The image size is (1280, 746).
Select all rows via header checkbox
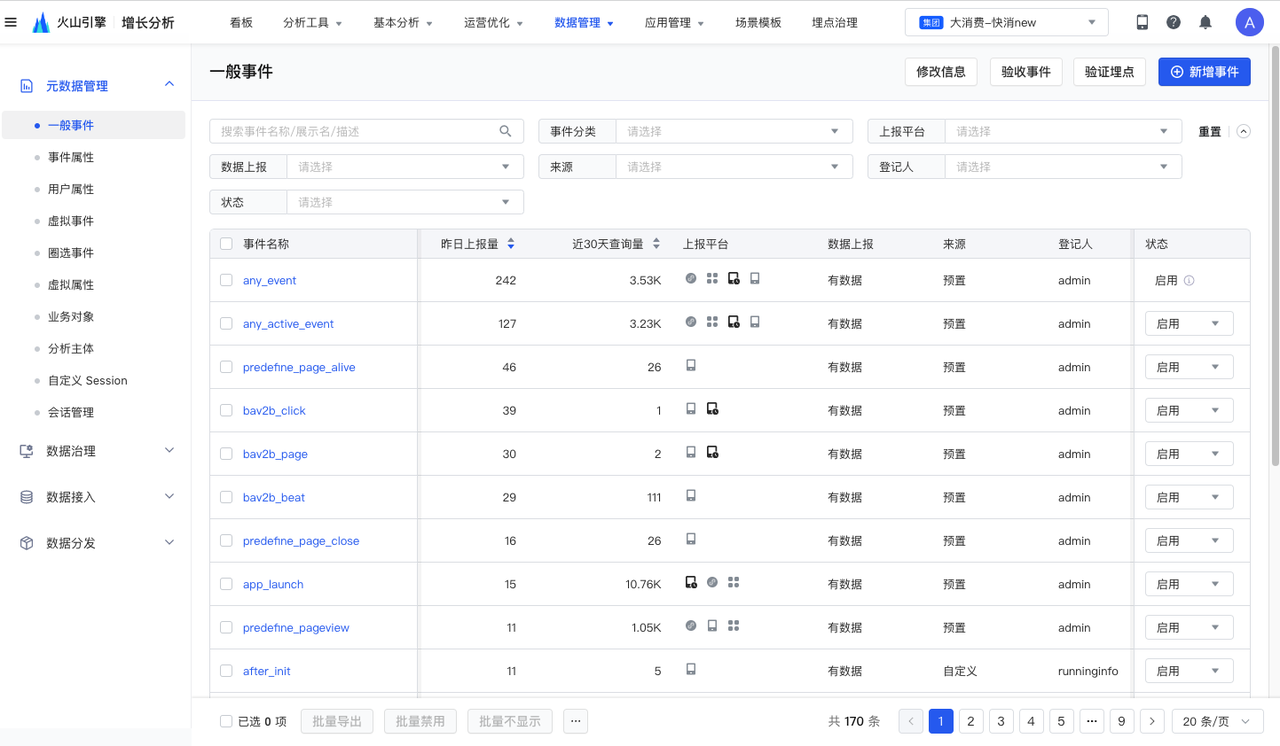(x=226, y=244)
